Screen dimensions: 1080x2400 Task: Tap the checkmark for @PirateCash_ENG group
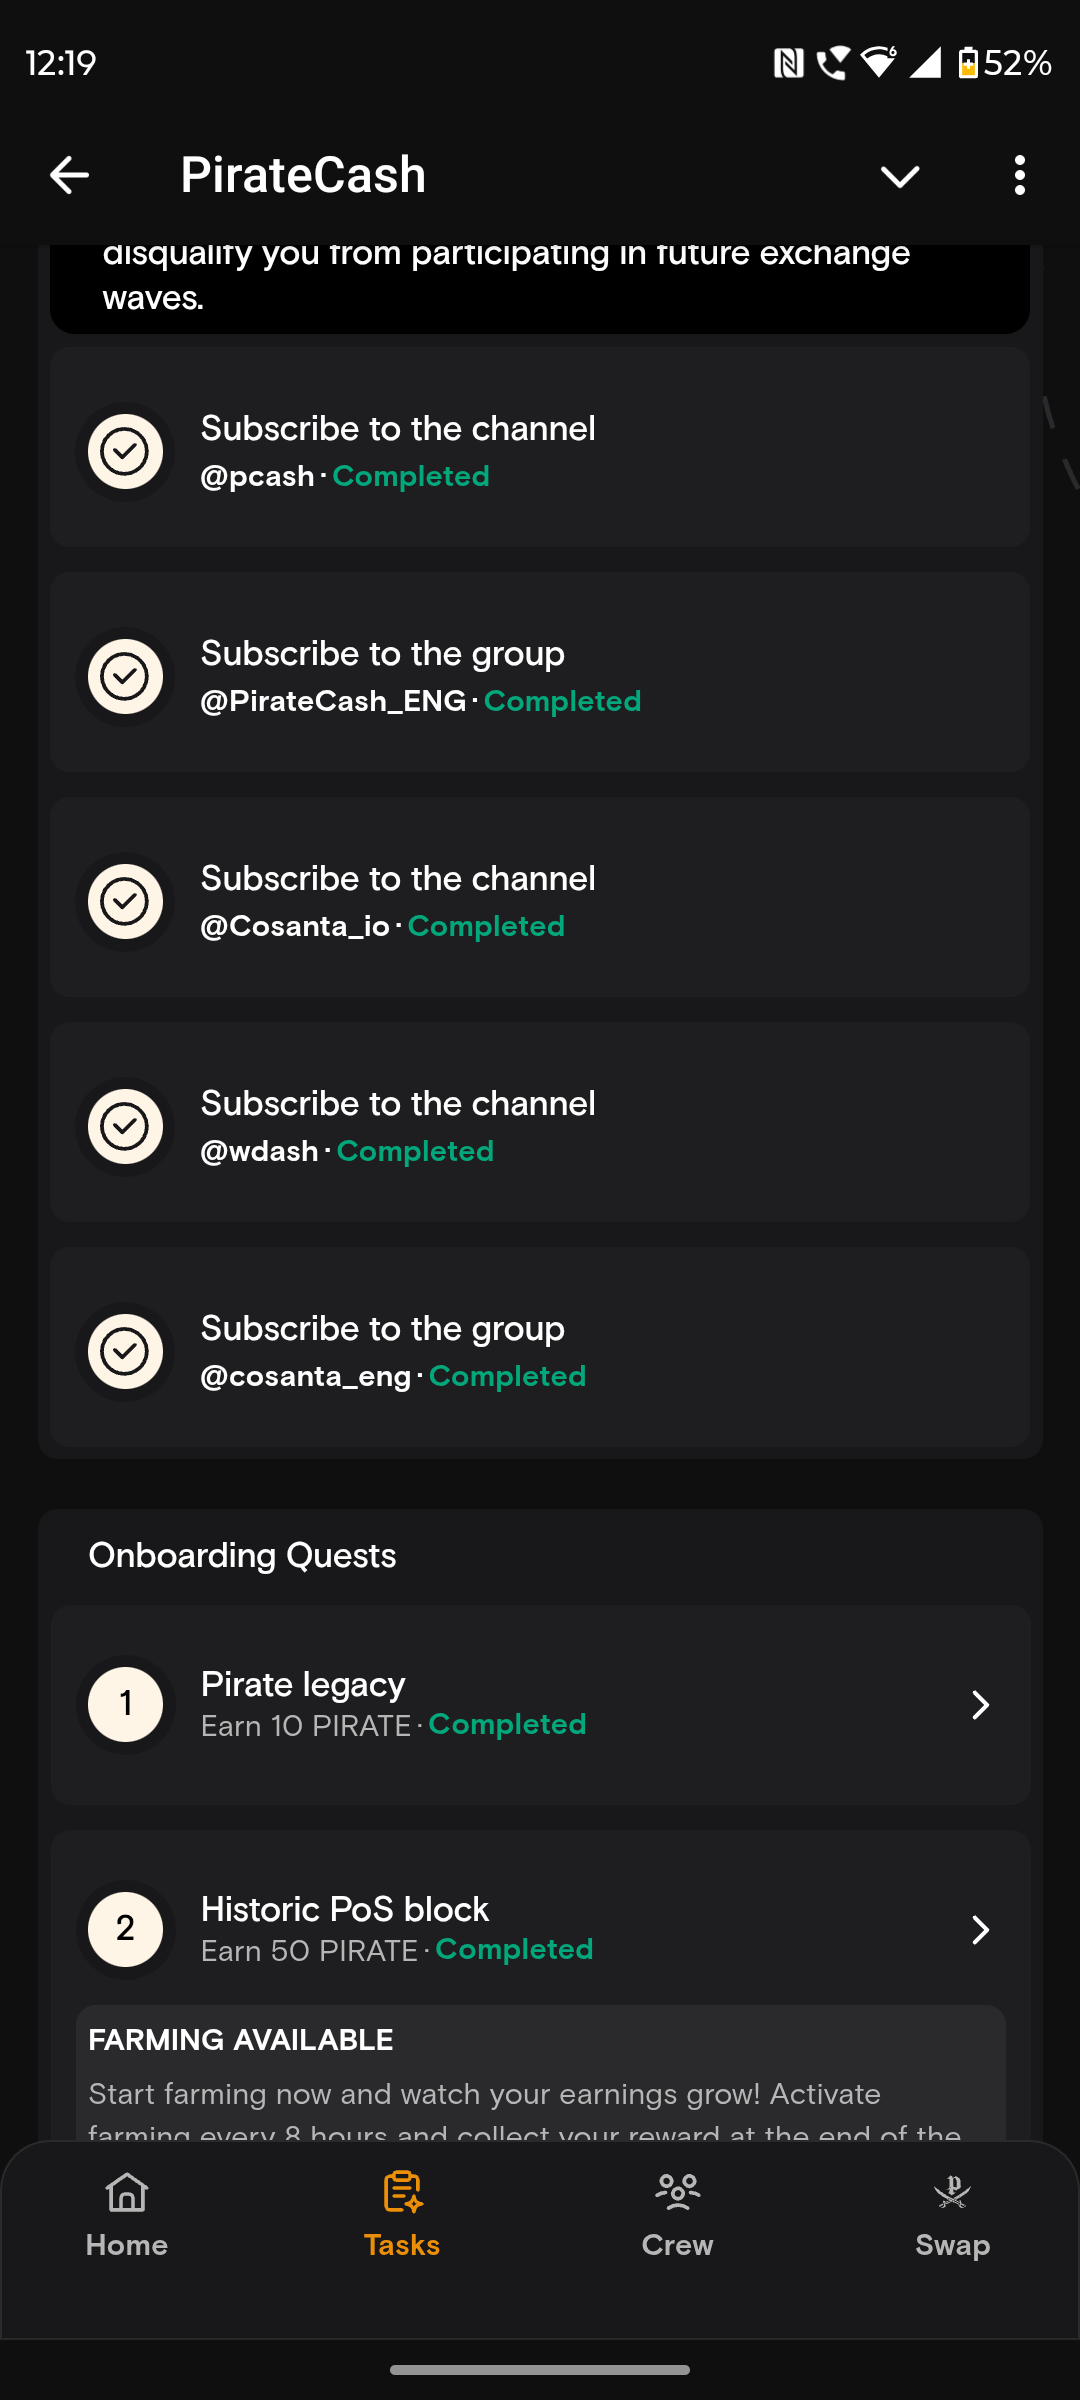[126, 676]
